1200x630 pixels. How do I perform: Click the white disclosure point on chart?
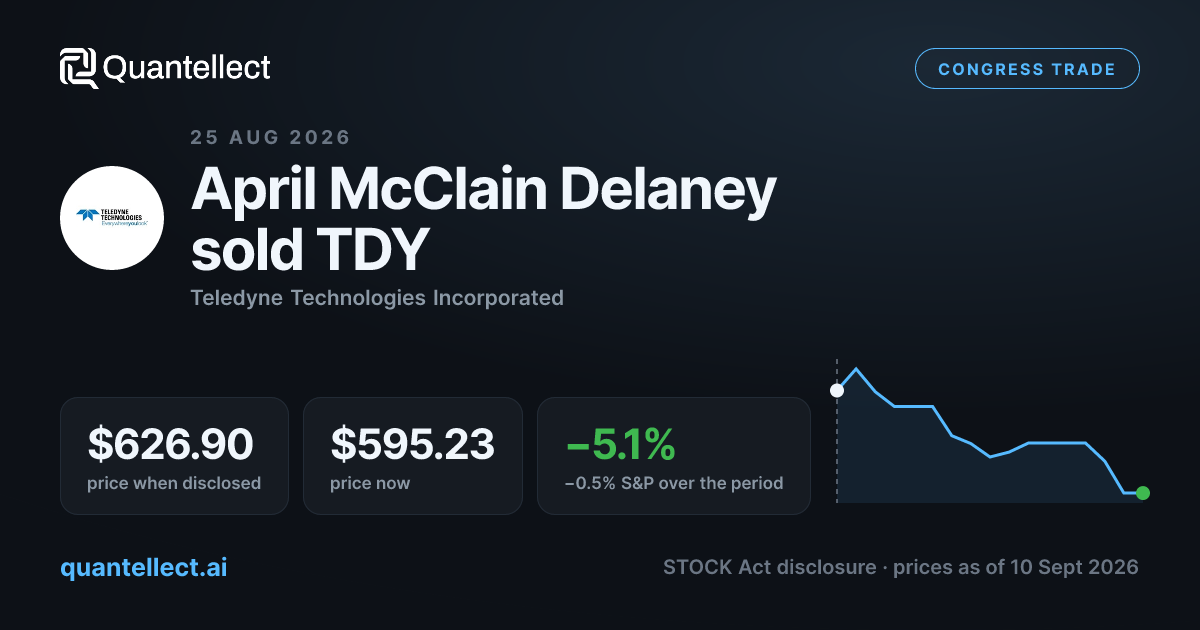(837, 390)
